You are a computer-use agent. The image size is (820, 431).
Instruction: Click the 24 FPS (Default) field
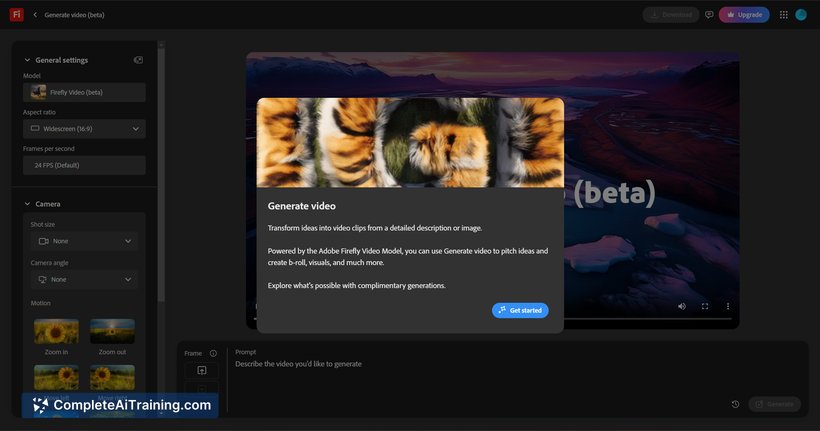[x=84, y=165]
